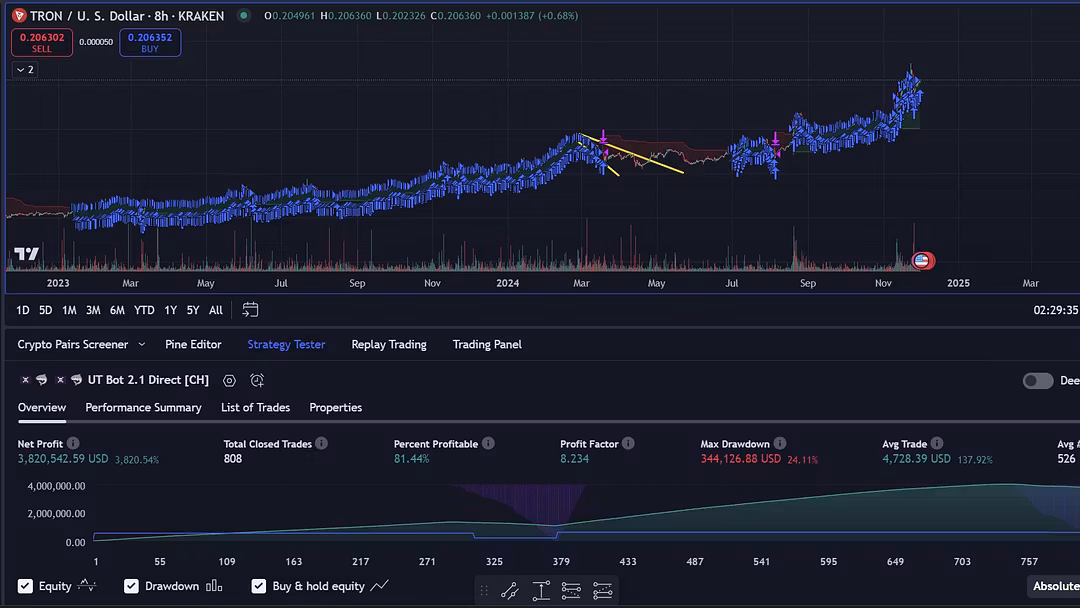The height and width of the screenshot is (608, 1080).
Task: Click the TradingView logo on chart
Action: 27,254
